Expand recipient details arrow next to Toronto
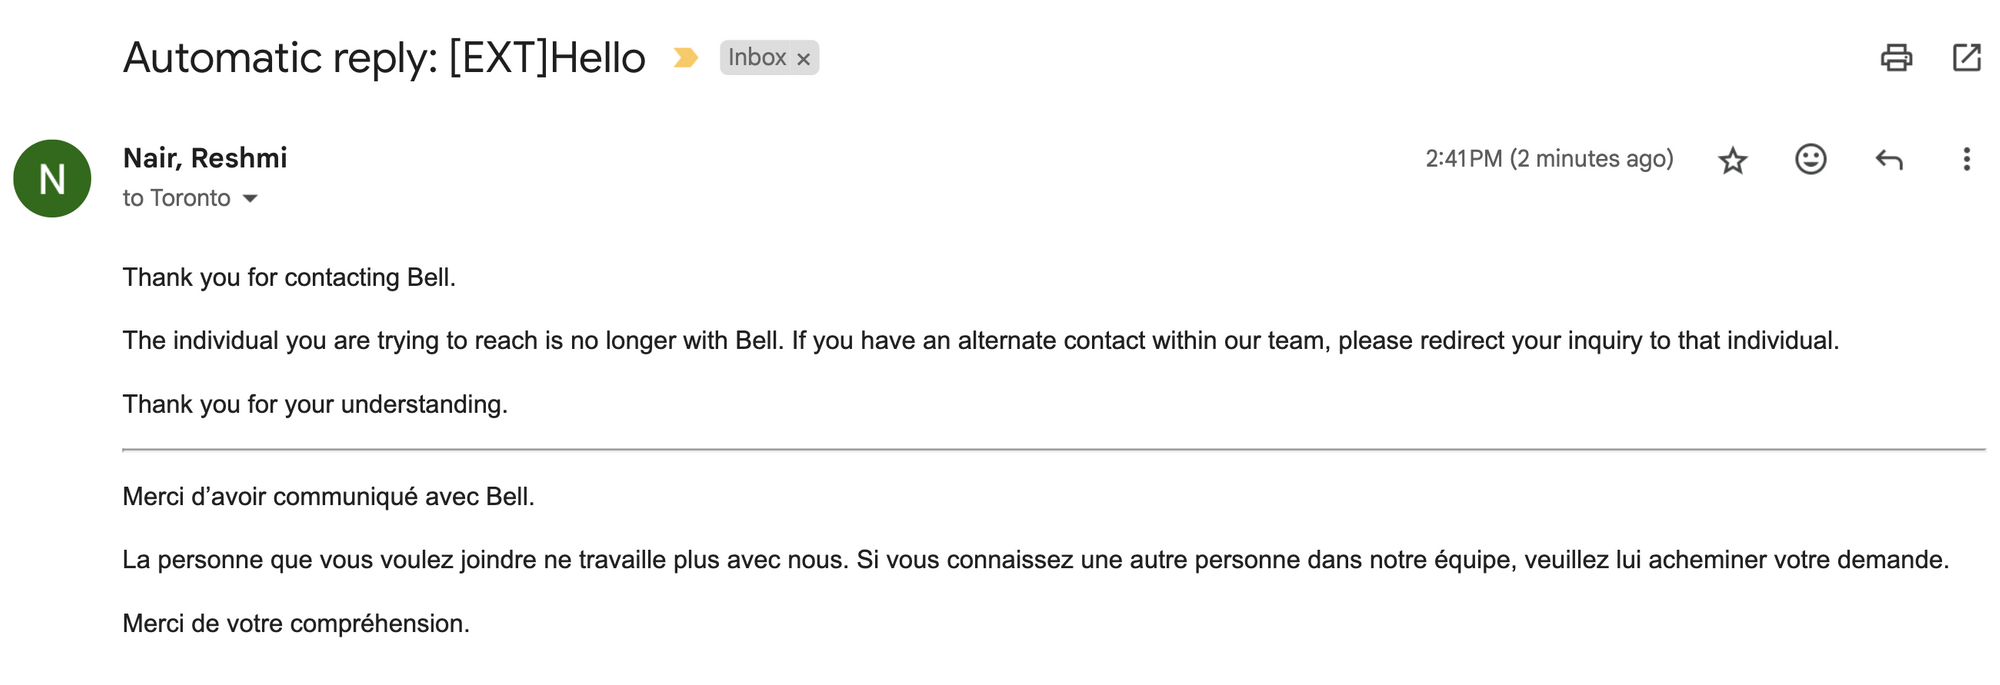The width and height of the screenshot is (2000, 685). (250, 199)
